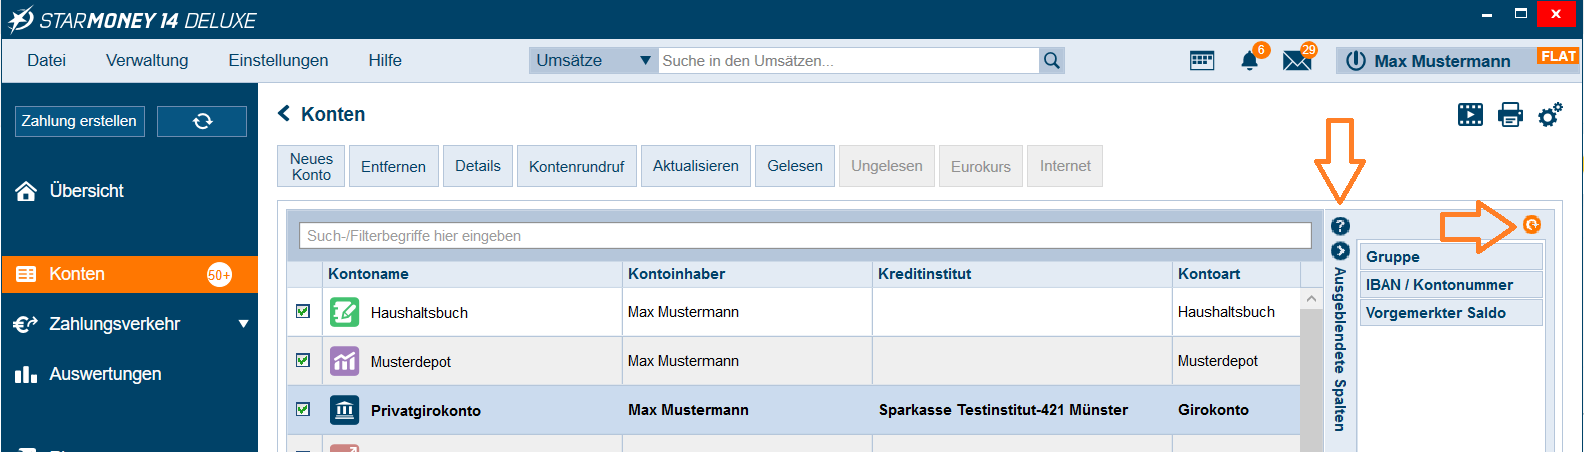
Task: Open the video tutorial film icon
Action: [1470, 114]
